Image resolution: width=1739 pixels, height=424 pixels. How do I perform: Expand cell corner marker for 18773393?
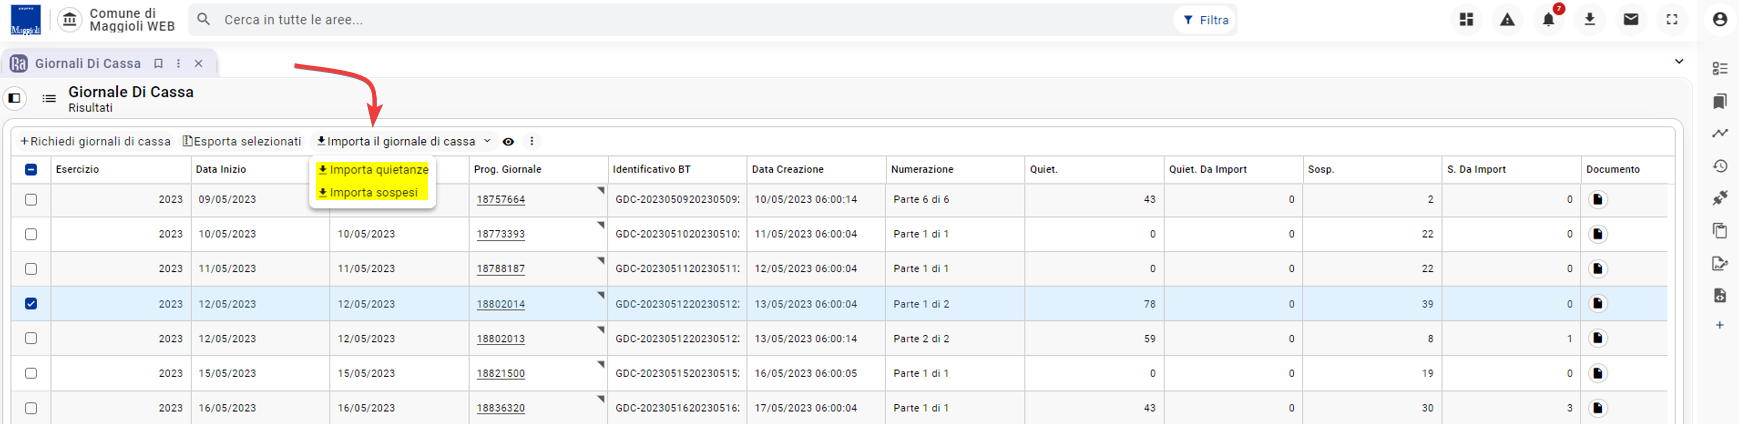pyautogui.click(x=601, y=225)
